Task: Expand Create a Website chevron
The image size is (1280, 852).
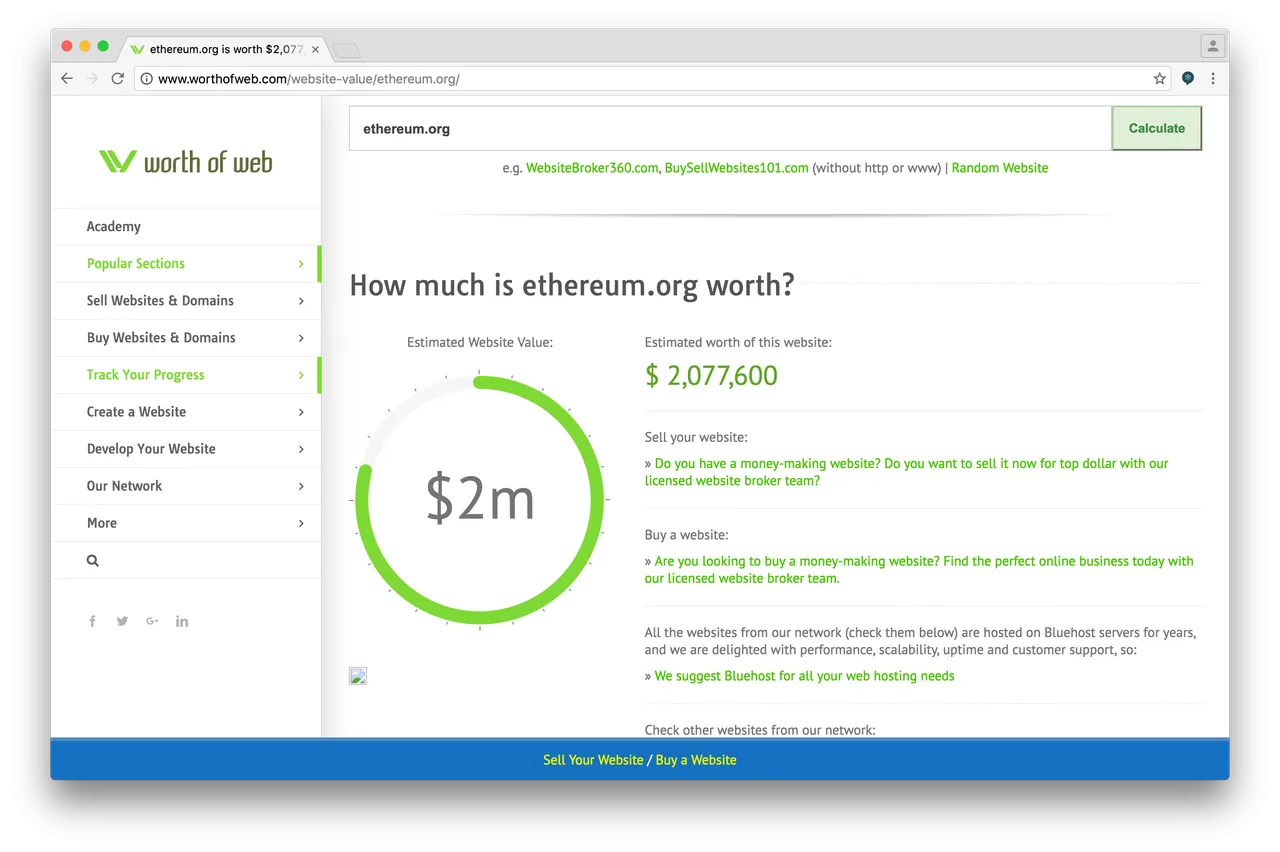Action: click(301, 412)
